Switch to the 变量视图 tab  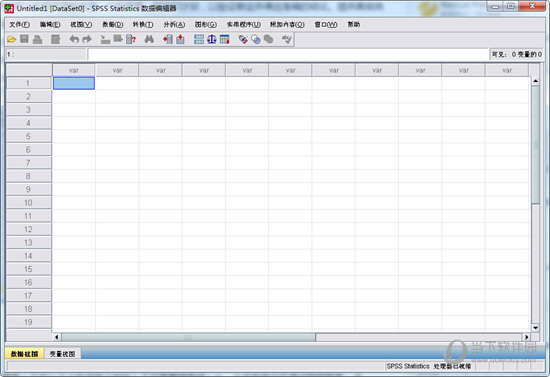[x=62, y=354]
